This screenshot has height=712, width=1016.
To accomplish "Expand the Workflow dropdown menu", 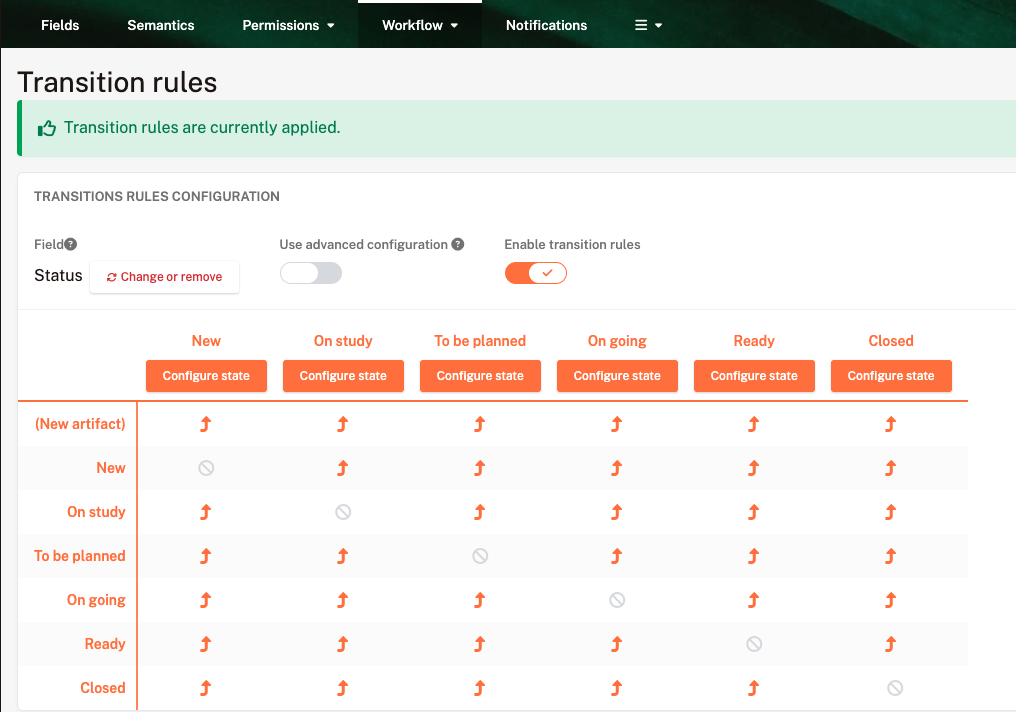I will tap(420, 25).
